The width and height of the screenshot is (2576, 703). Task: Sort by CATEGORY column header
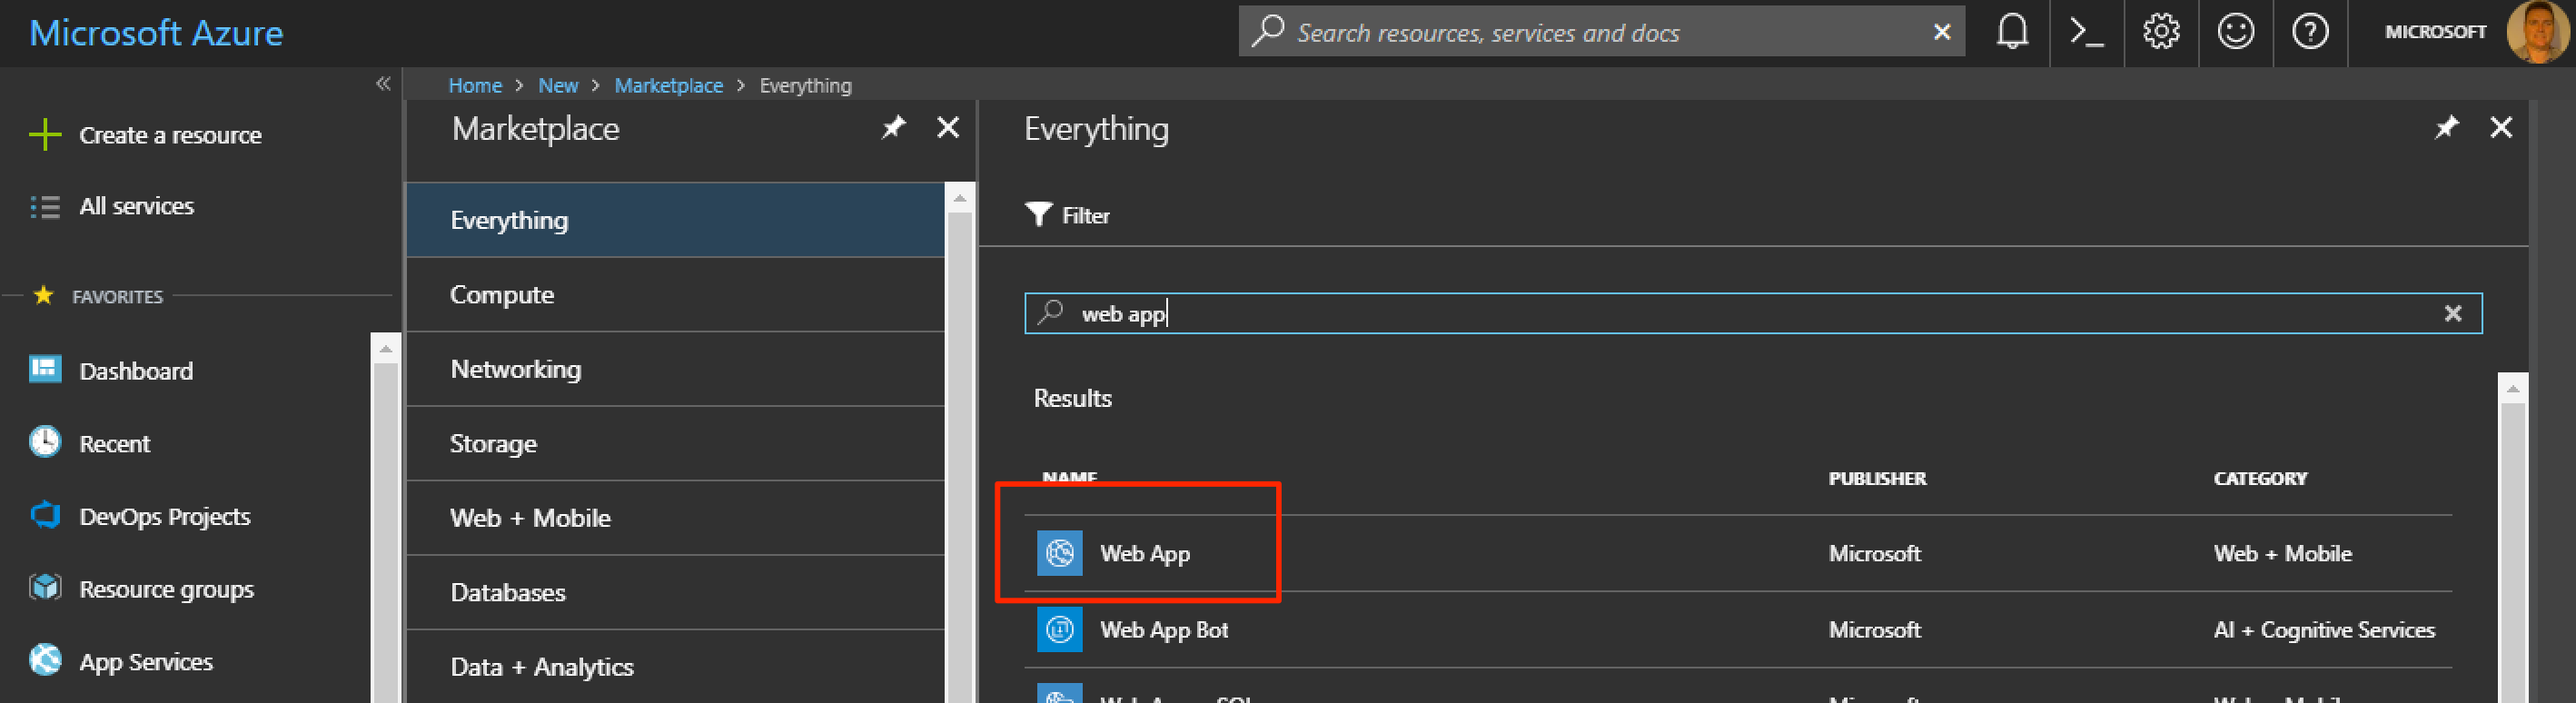pyautogui.click(x=2260, y=479)
